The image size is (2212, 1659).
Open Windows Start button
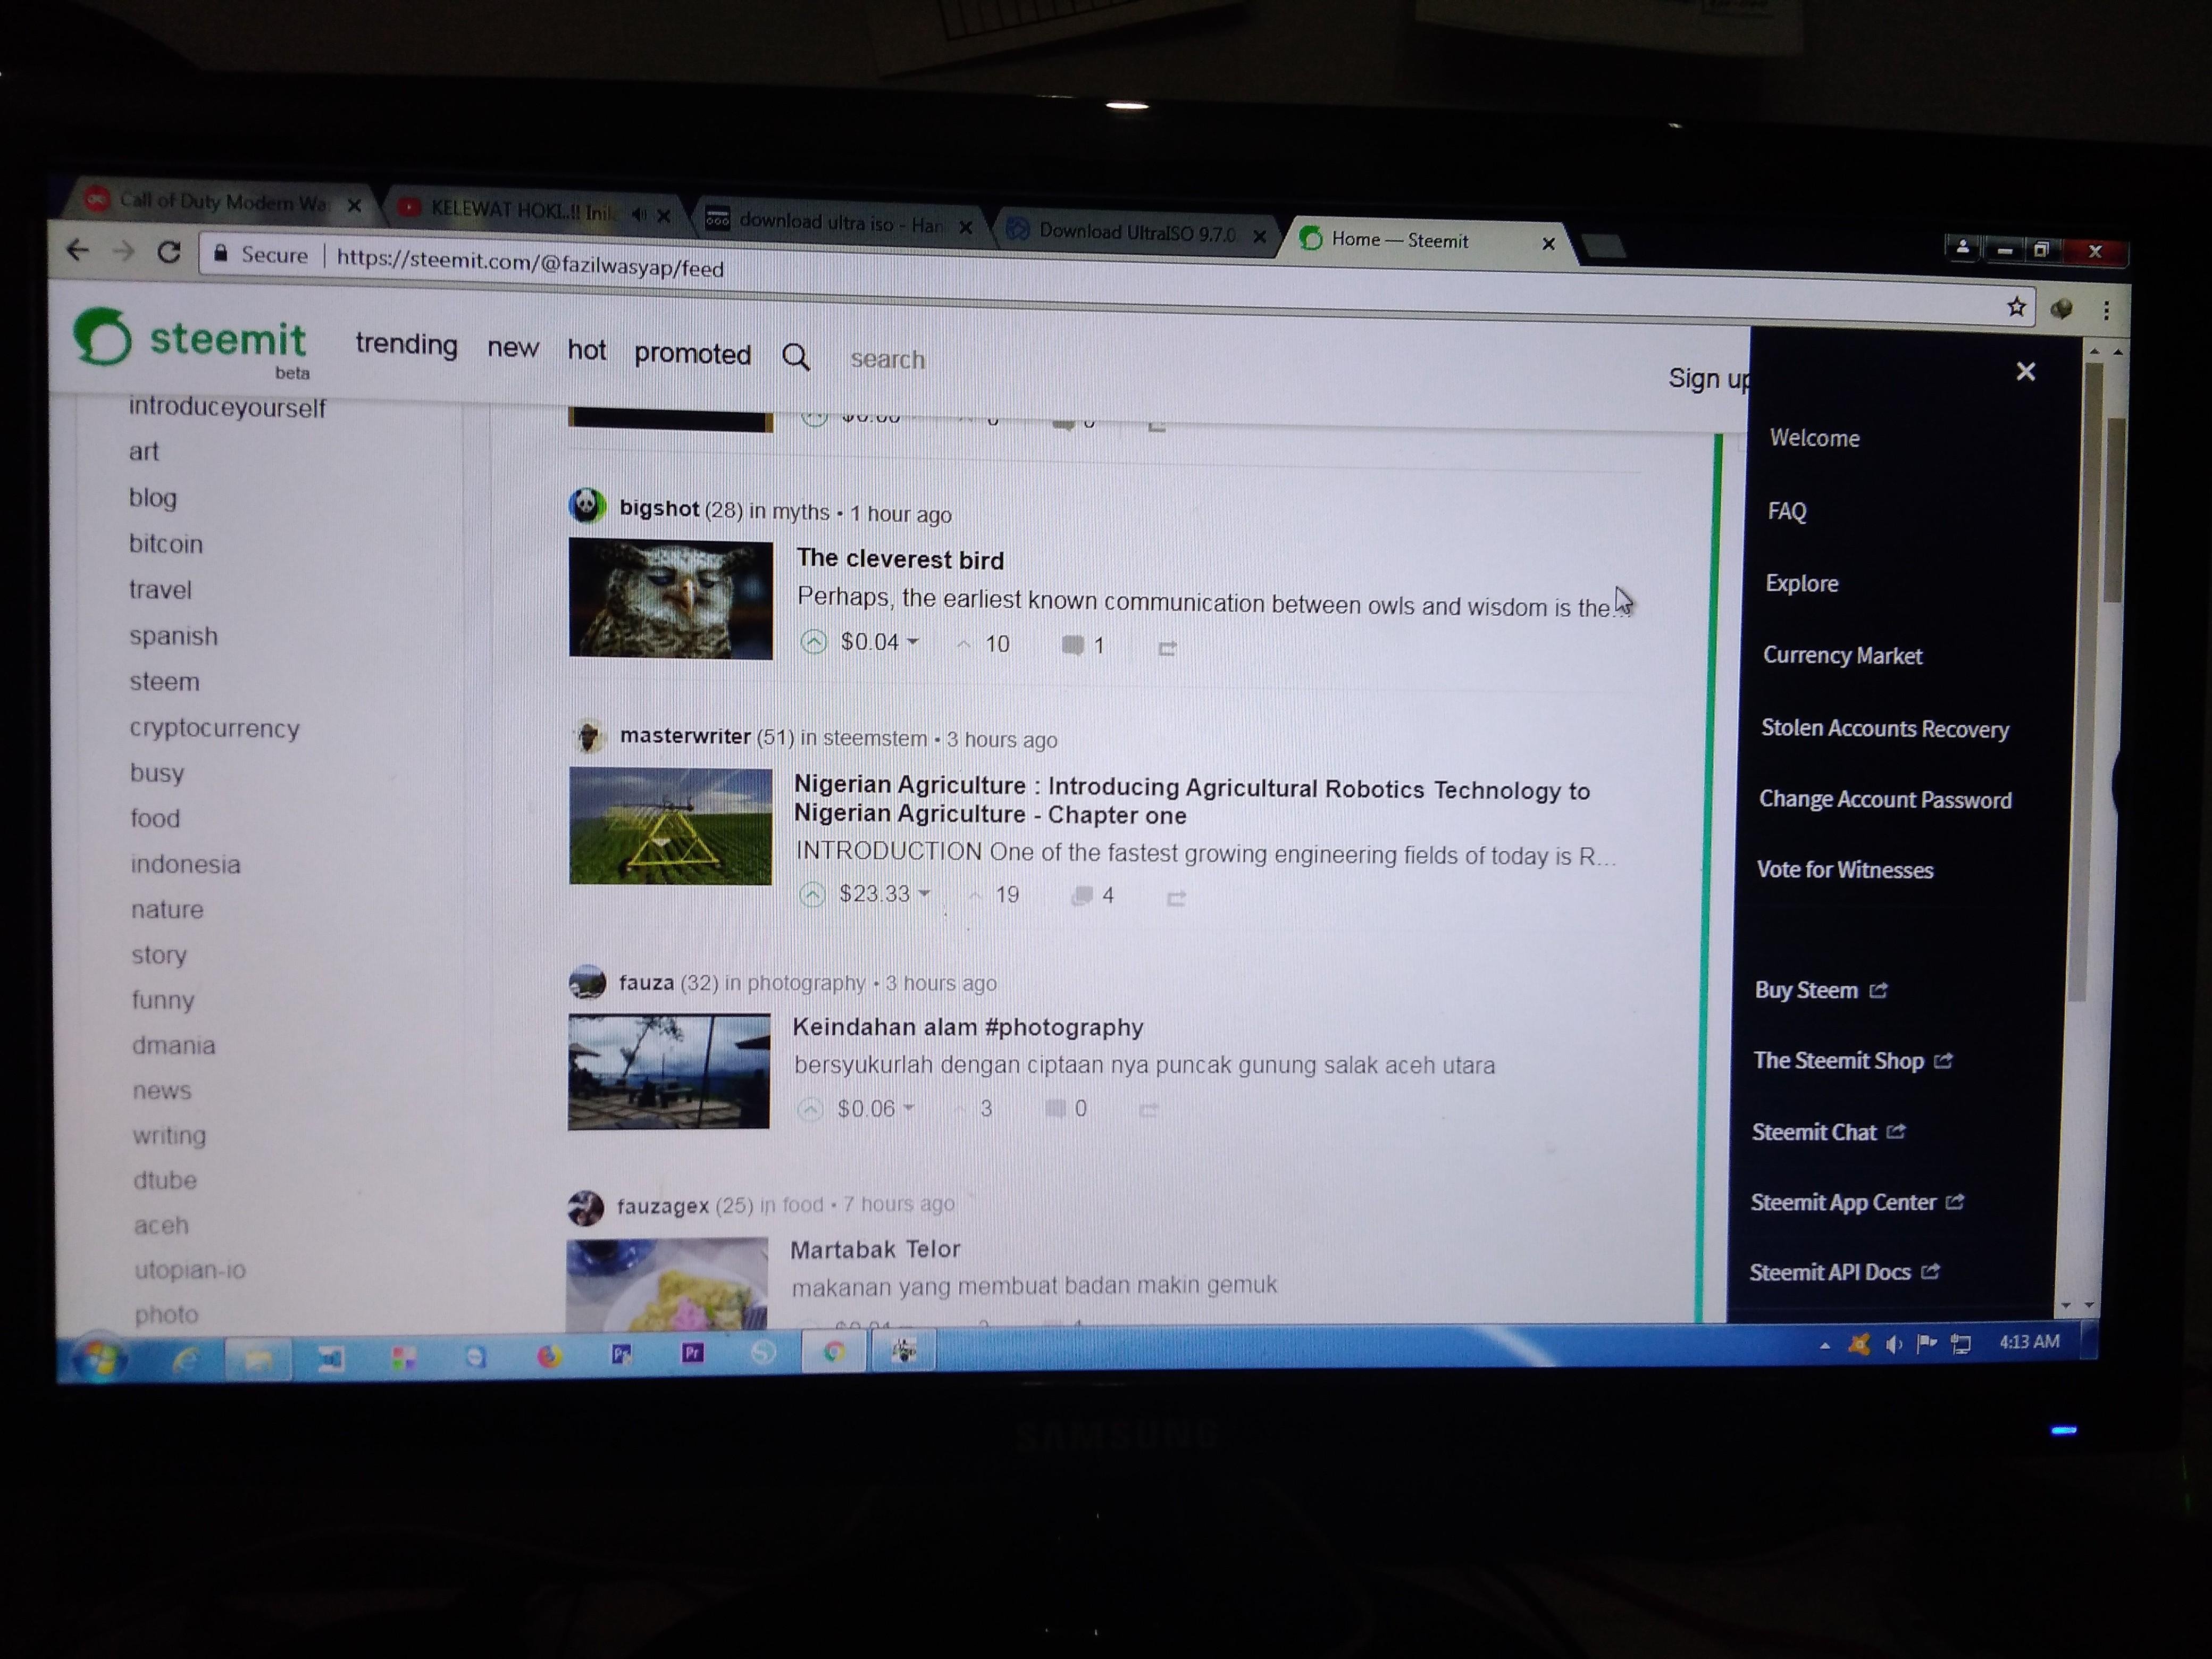(100, 1358)
